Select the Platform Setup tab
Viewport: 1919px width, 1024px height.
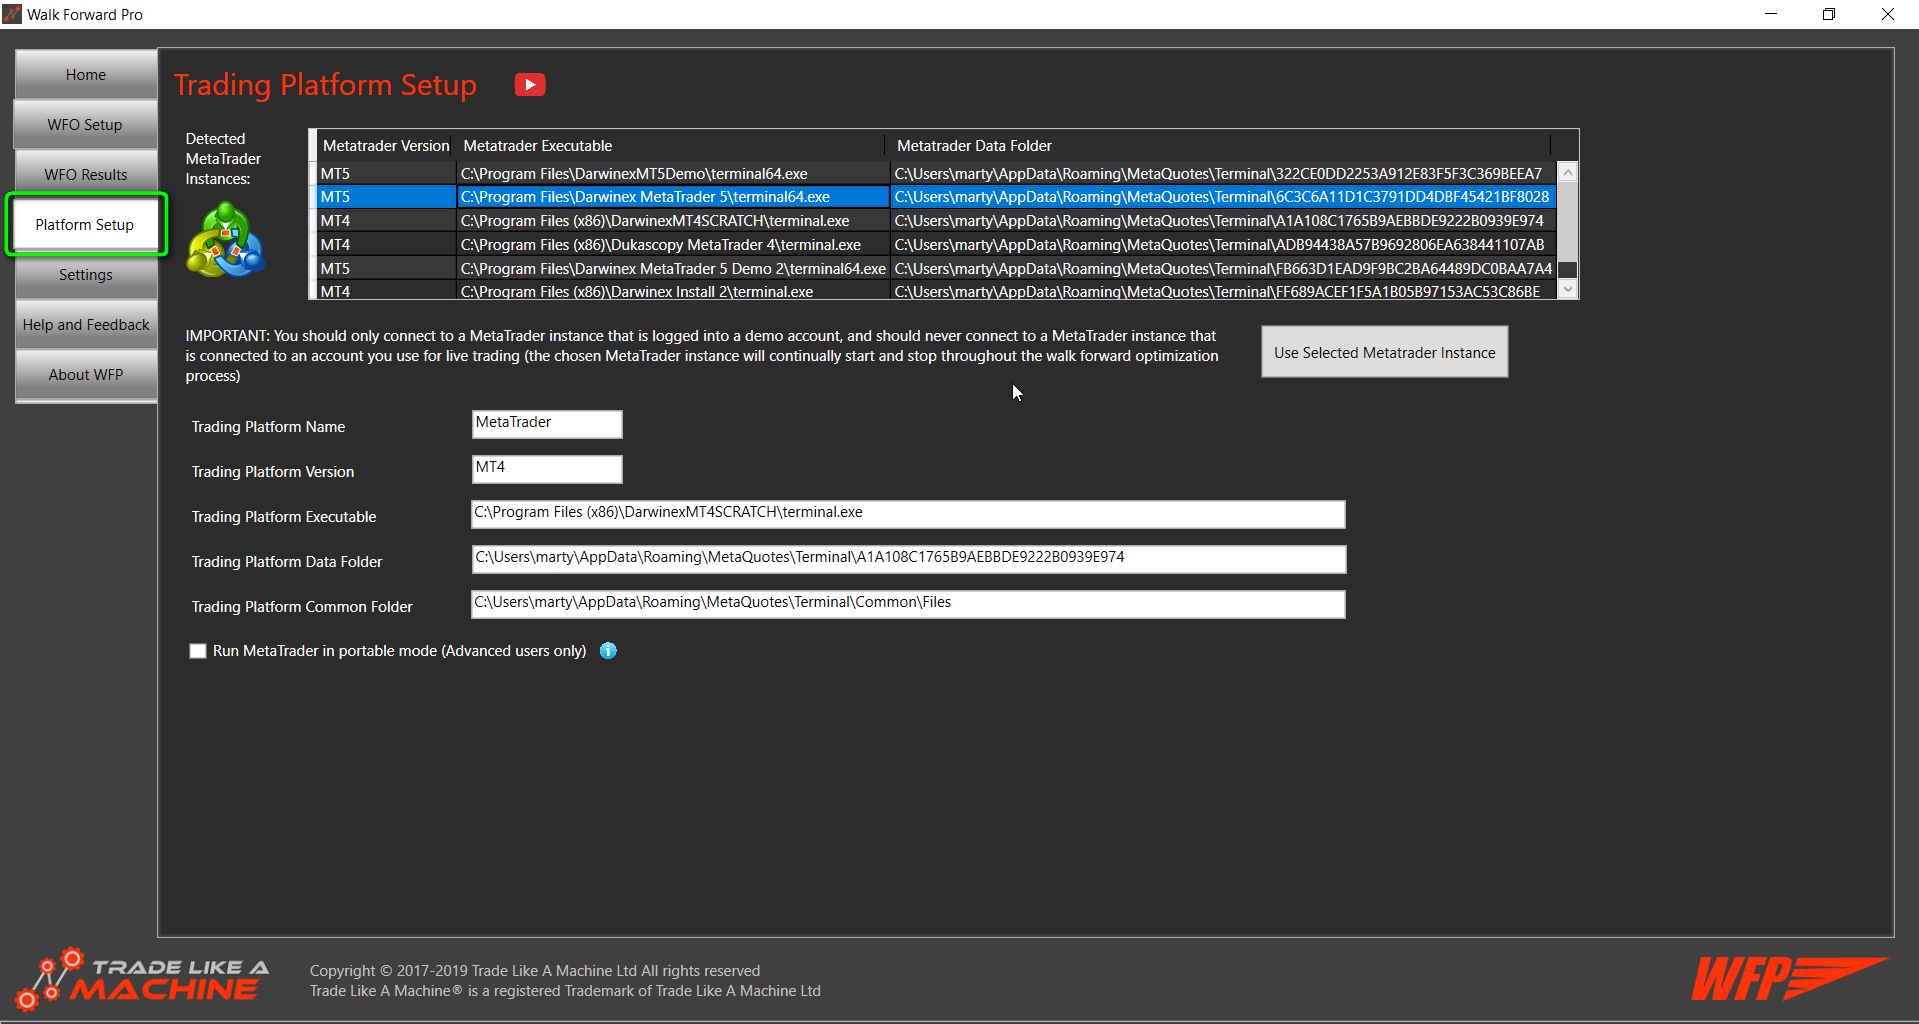pos(86,224)
